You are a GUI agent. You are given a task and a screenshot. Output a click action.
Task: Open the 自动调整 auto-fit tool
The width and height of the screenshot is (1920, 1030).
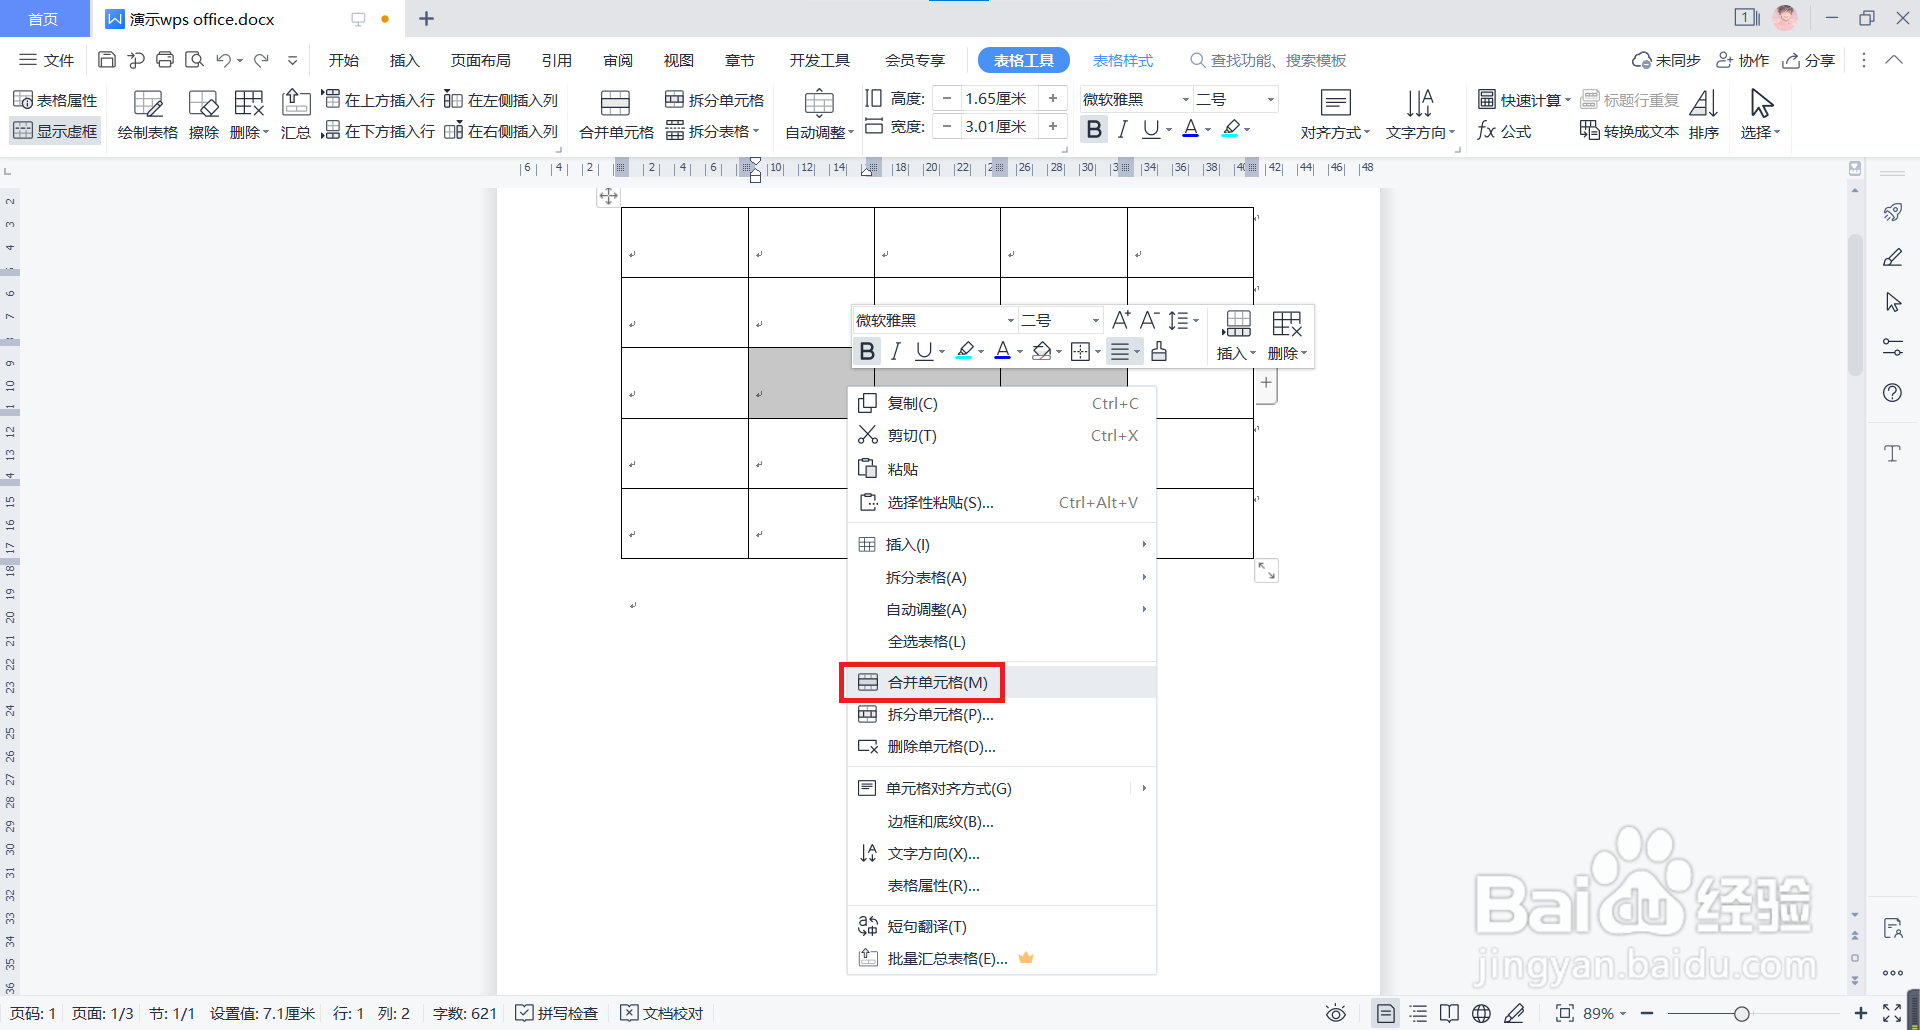(x=818, y=113)
